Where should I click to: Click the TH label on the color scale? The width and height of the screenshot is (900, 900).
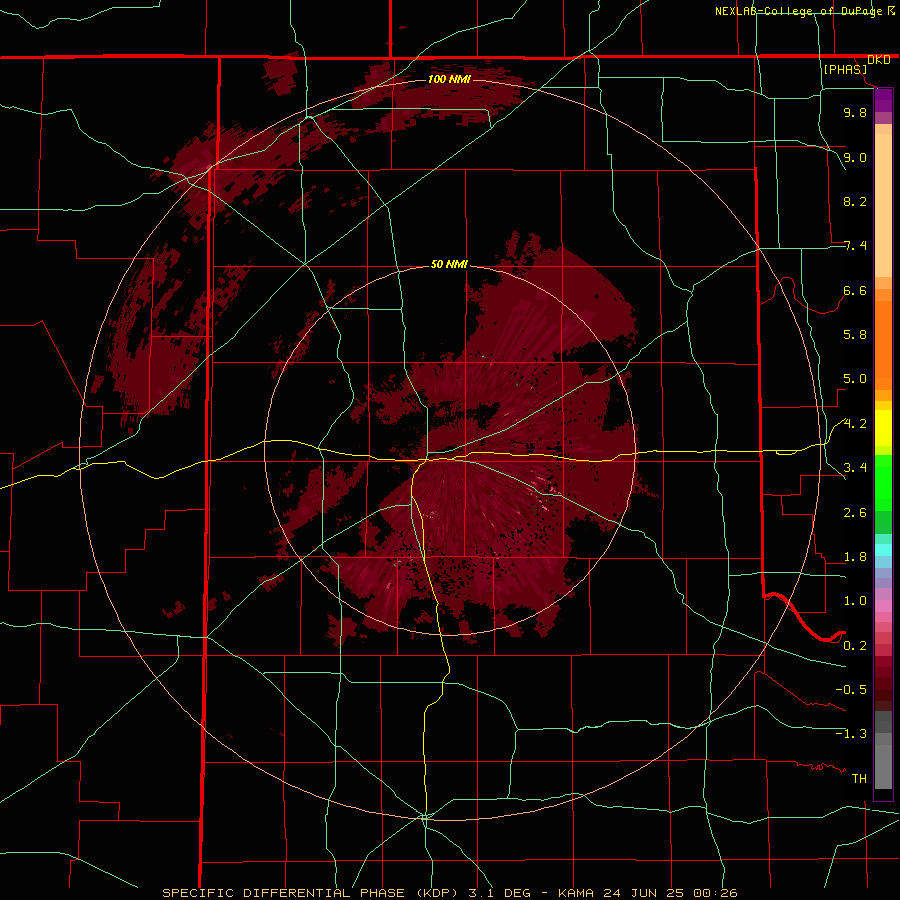[x=859, y=779]
